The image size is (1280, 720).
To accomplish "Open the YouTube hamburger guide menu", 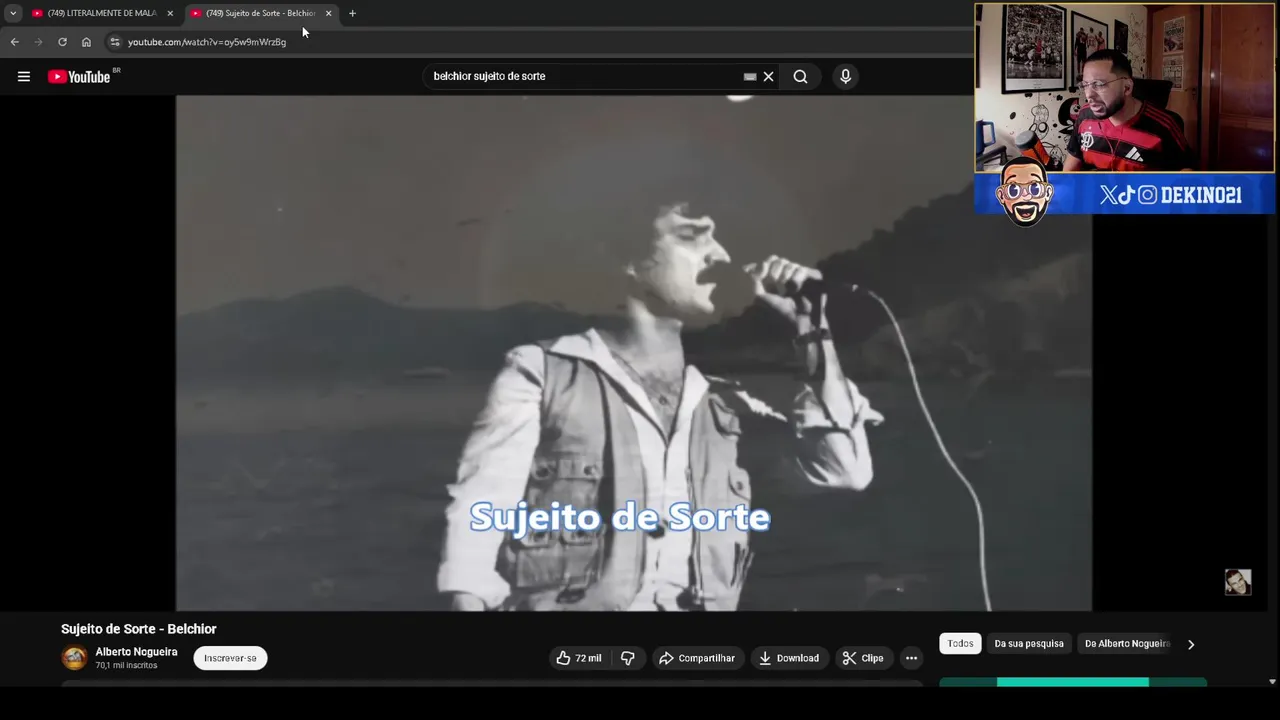I will coord(24,76).
